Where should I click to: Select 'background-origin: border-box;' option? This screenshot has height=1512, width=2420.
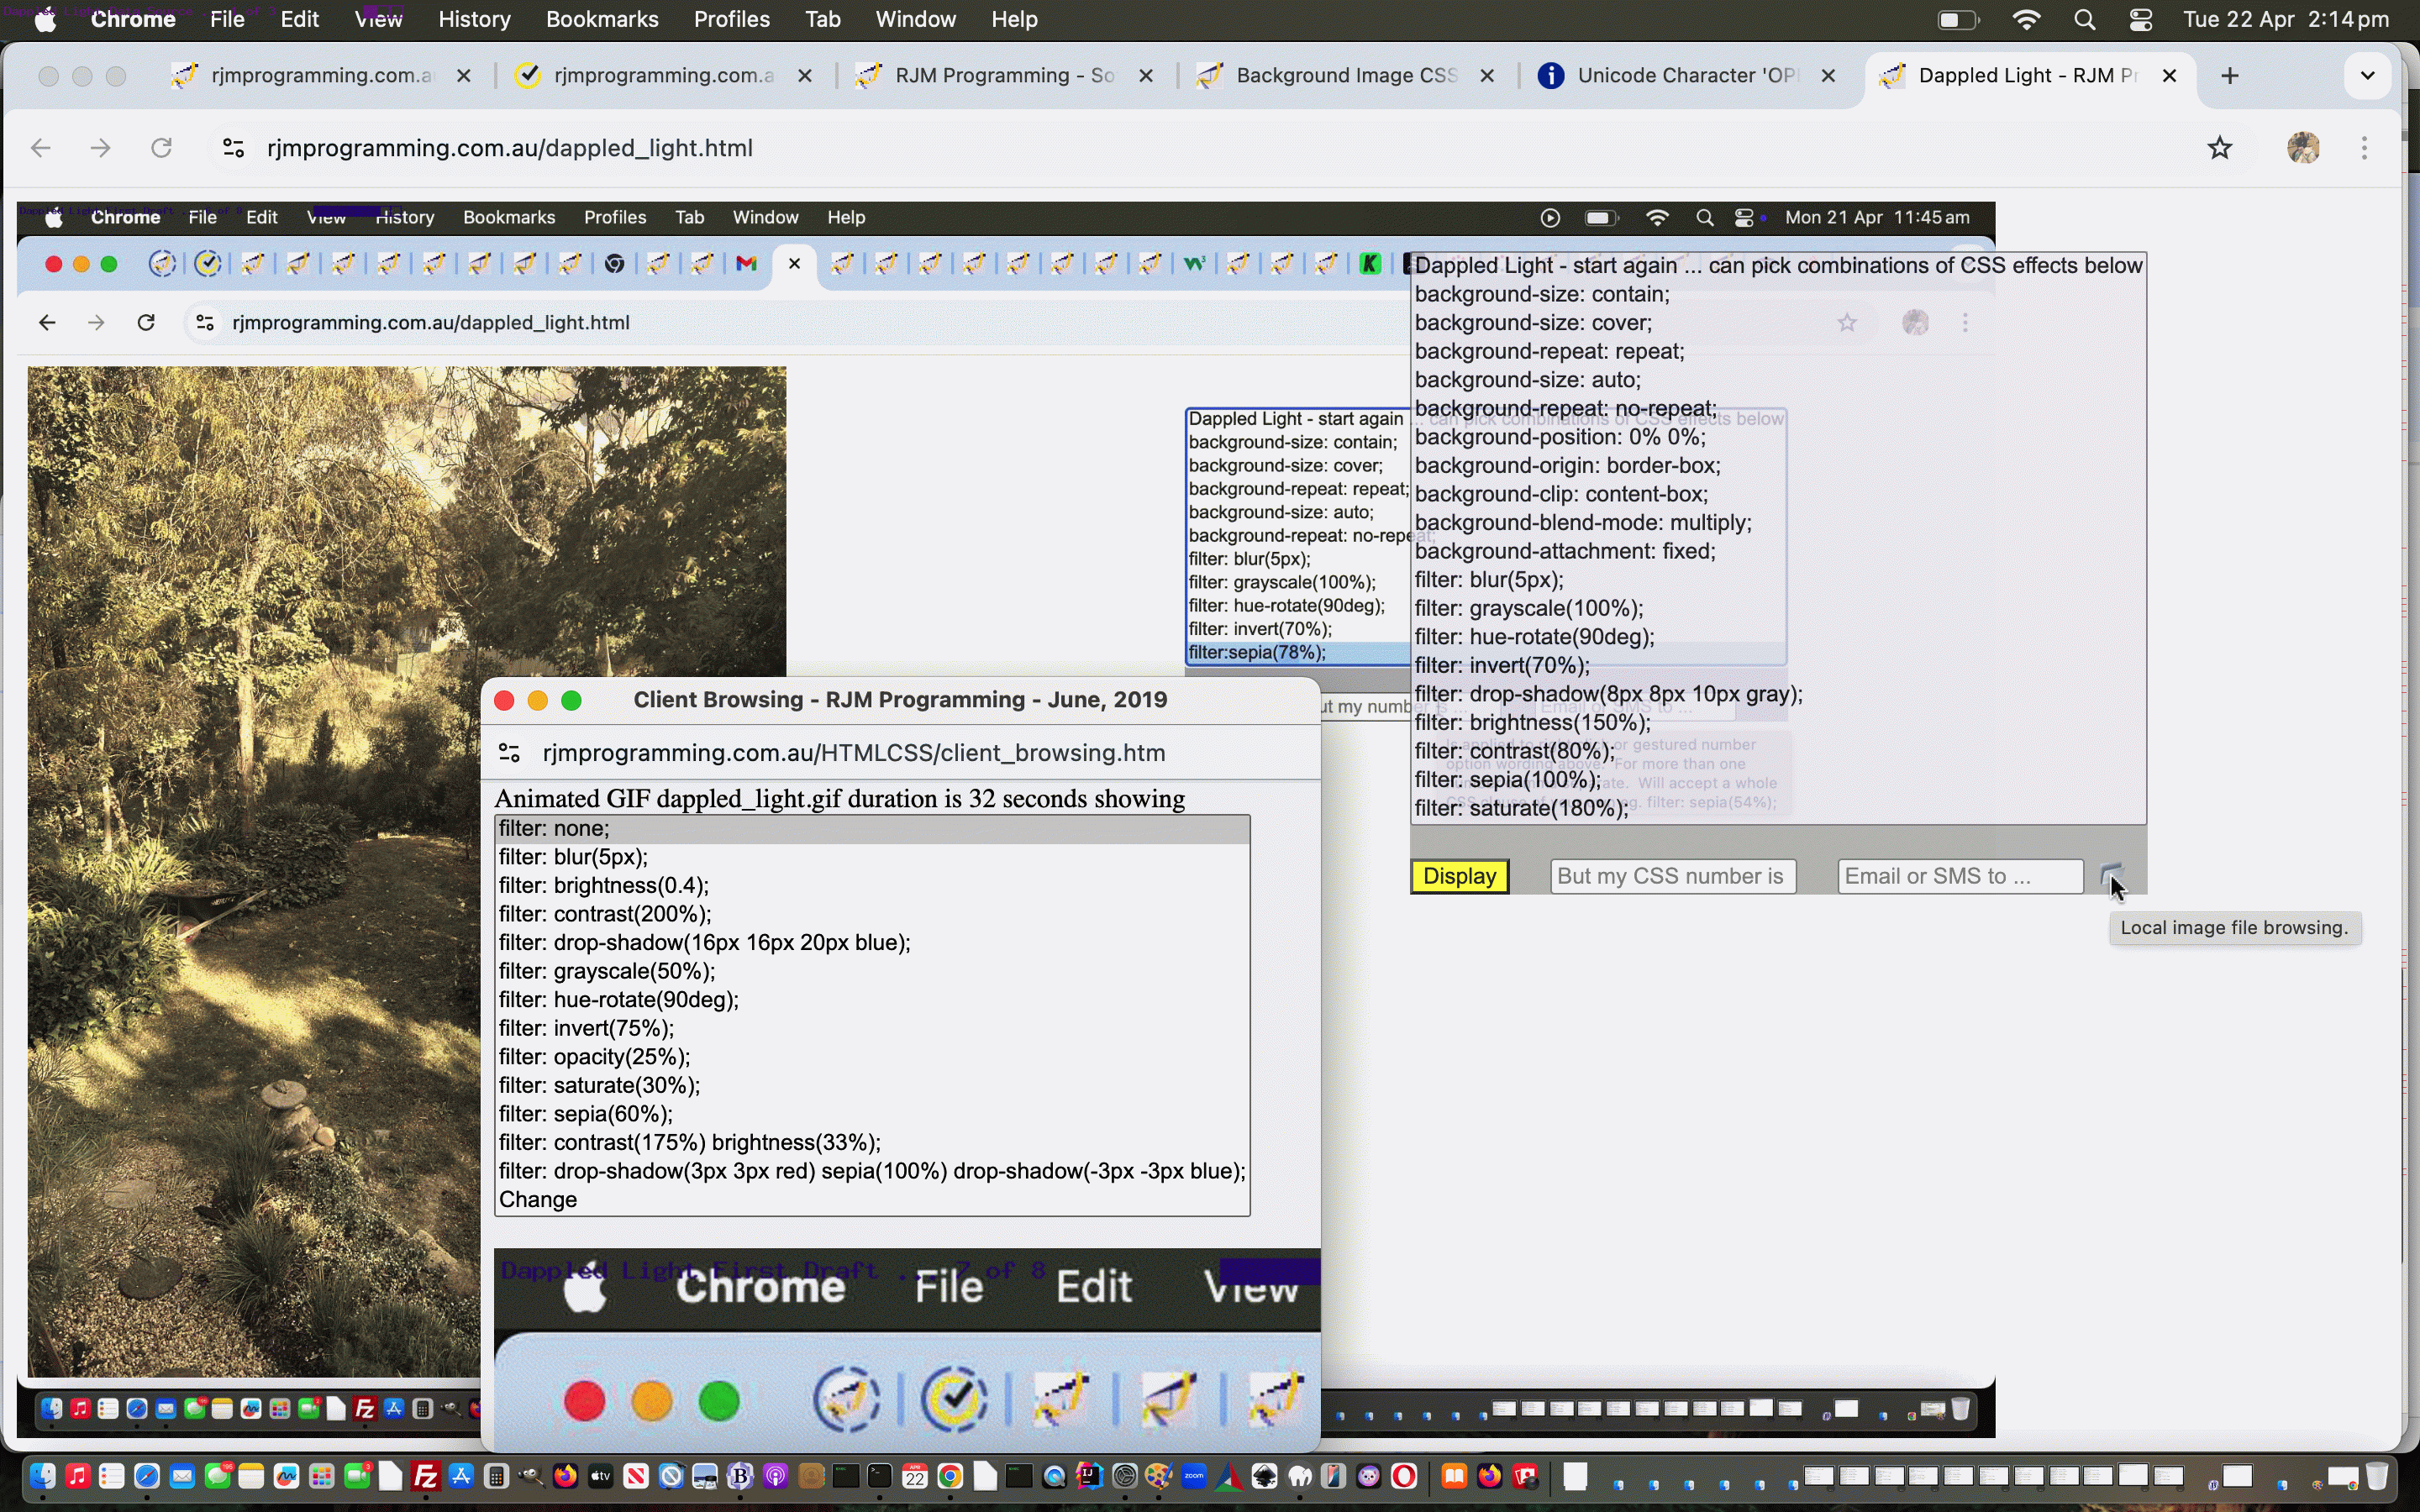point(1777,466)
